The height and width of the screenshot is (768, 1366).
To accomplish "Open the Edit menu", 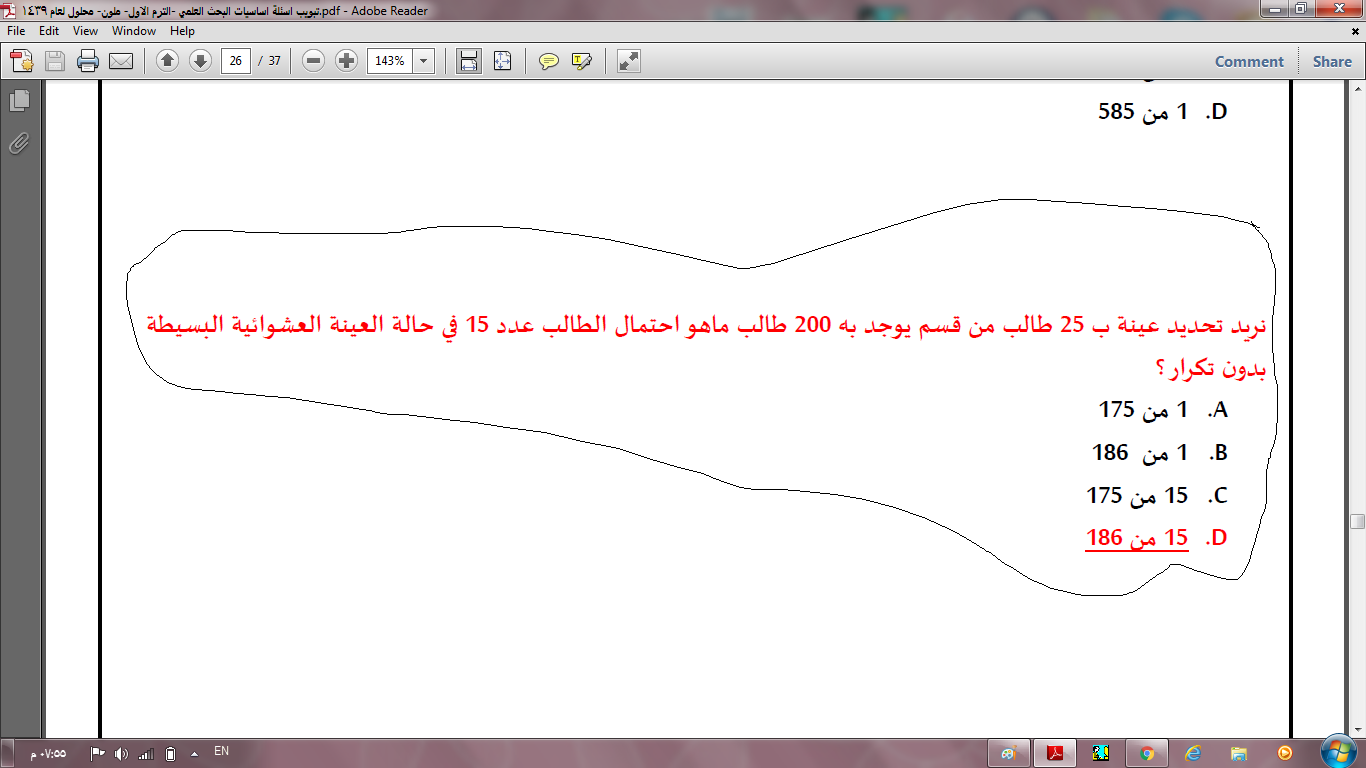I will (49, 31).
